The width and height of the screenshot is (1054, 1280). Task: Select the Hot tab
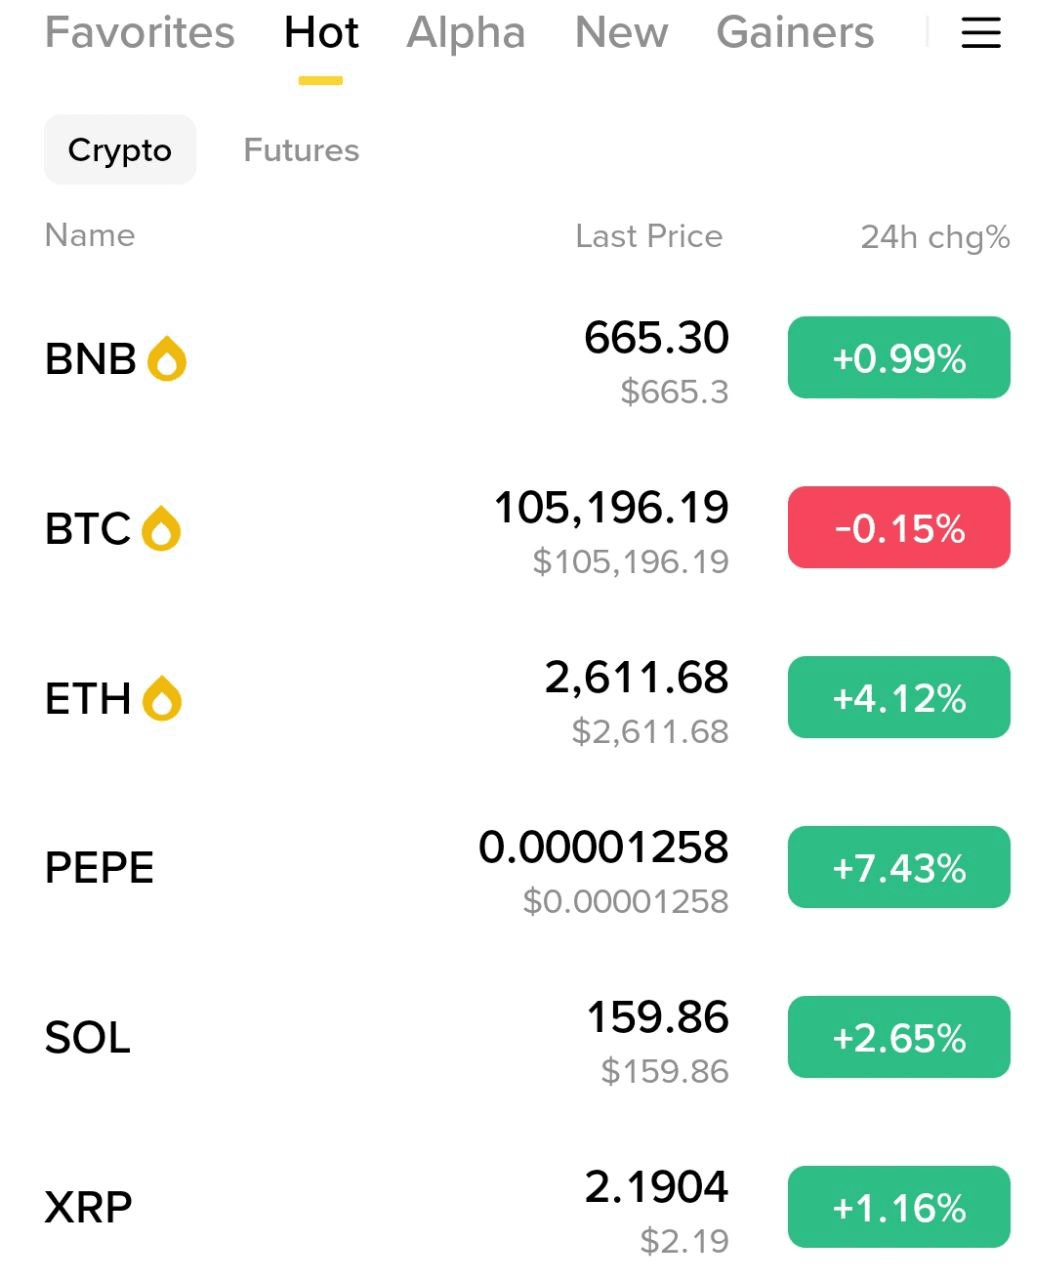(x=321, y=33)
